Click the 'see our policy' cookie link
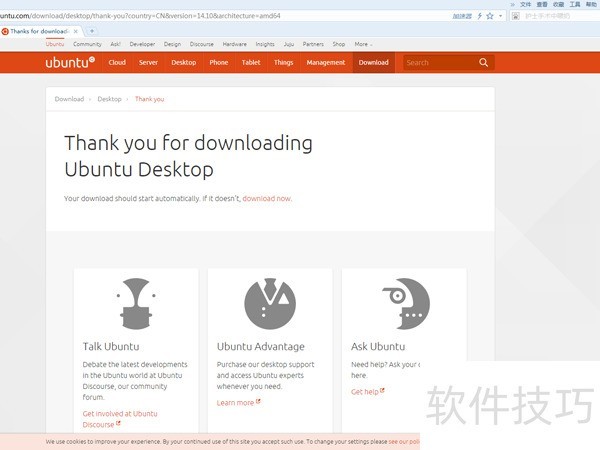The image size is (600, 450). click(404, 442)
